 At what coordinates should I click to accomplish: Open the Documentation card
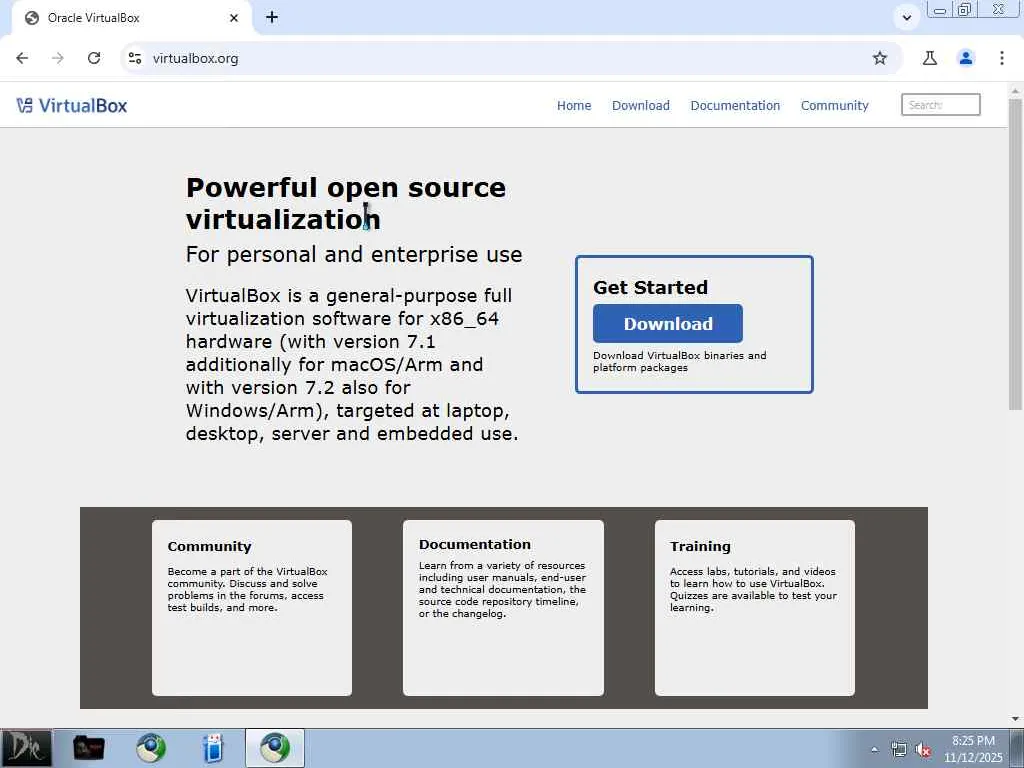(503, 607)
